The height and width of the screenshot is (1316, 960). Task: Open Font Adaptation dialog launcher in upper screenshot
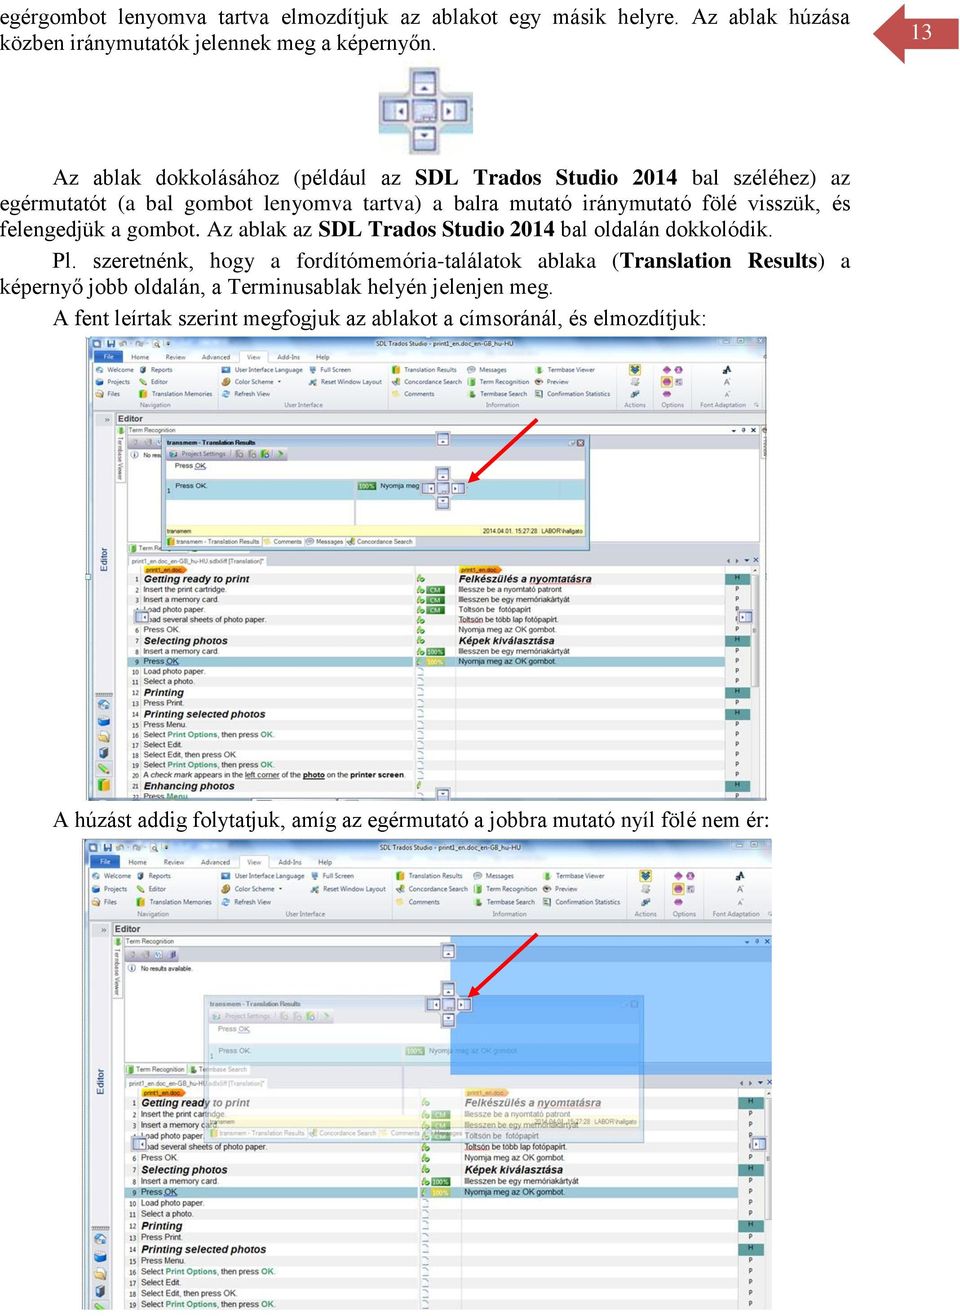coord(756,405)
